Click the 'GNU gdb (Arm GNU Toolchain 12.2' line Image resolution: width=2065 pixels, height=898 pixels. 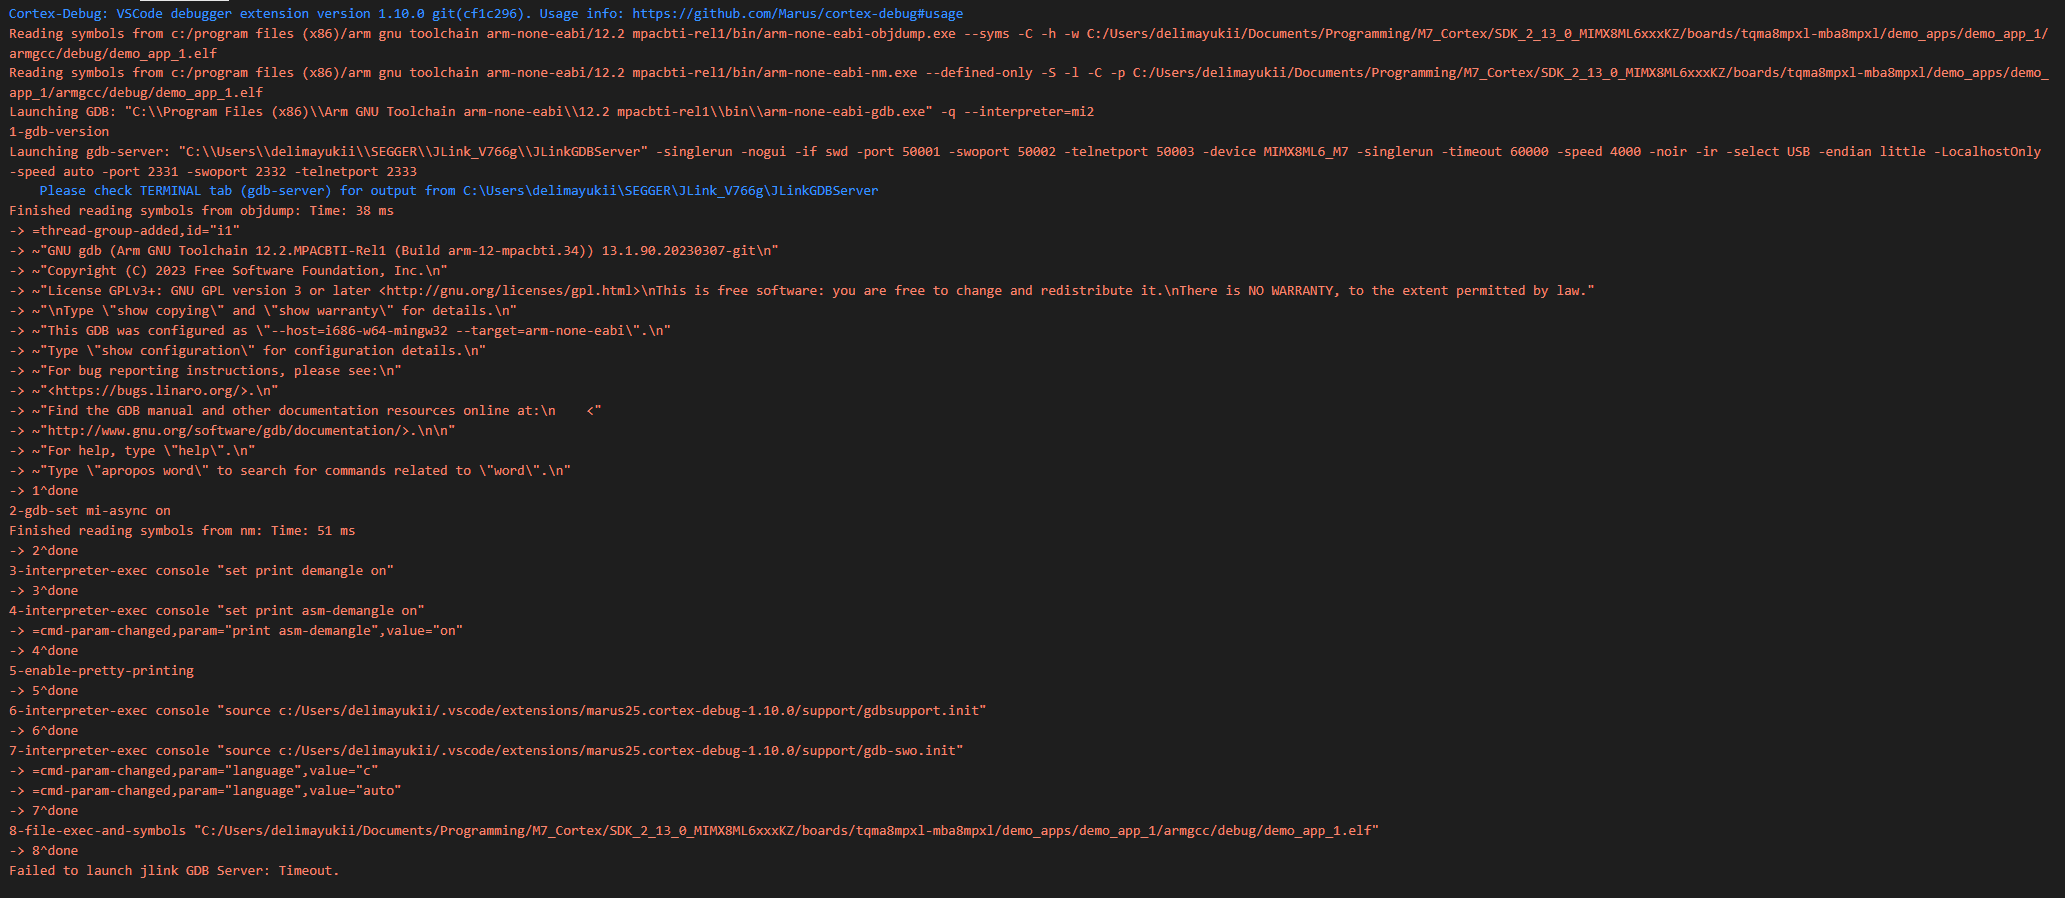[393, 251]
